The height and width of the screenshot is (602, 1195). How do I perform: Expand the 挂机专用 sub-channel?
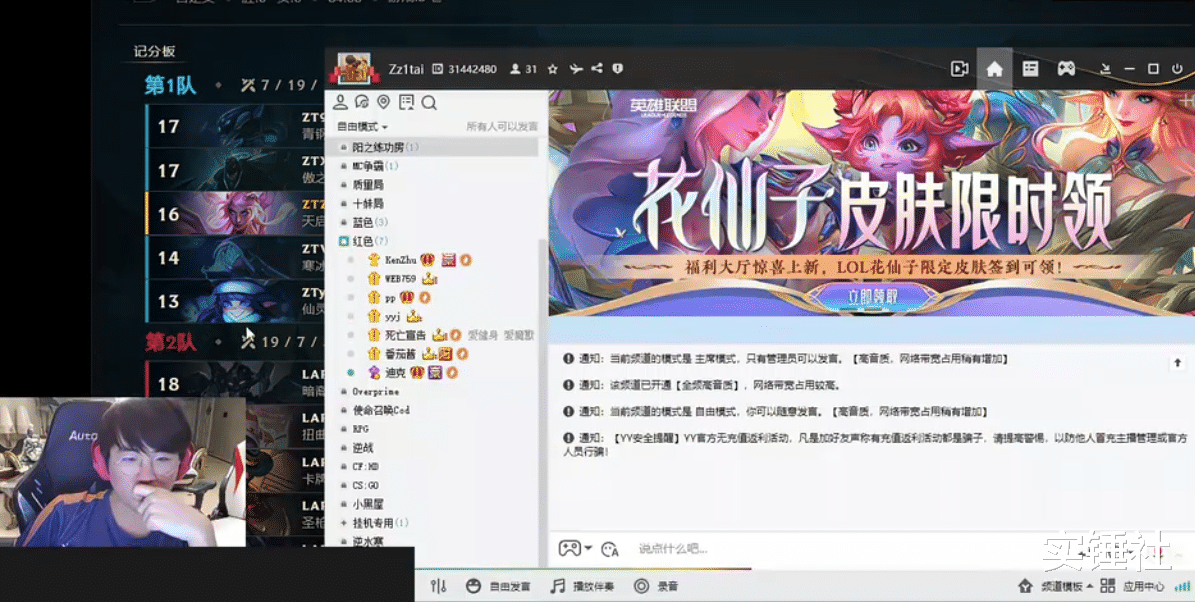click(x=344, y=523)
